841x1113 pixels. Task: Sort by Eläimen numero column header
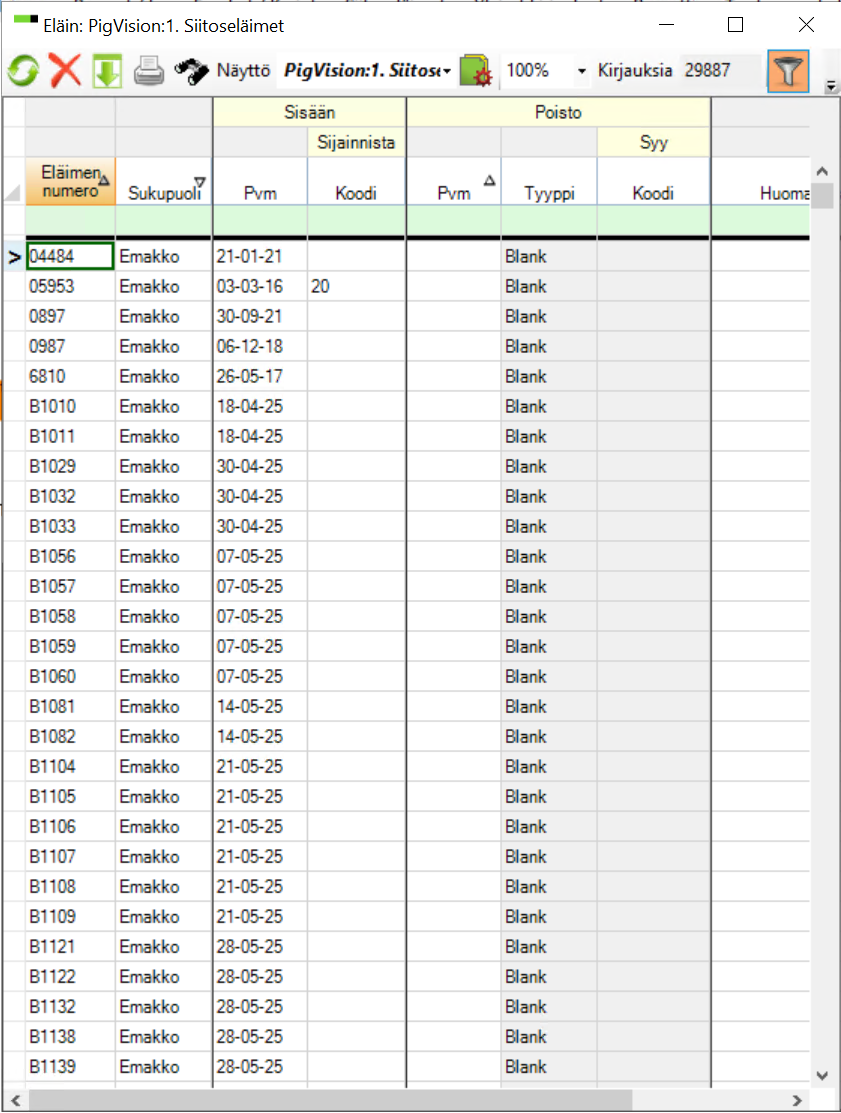coord(70,182)
